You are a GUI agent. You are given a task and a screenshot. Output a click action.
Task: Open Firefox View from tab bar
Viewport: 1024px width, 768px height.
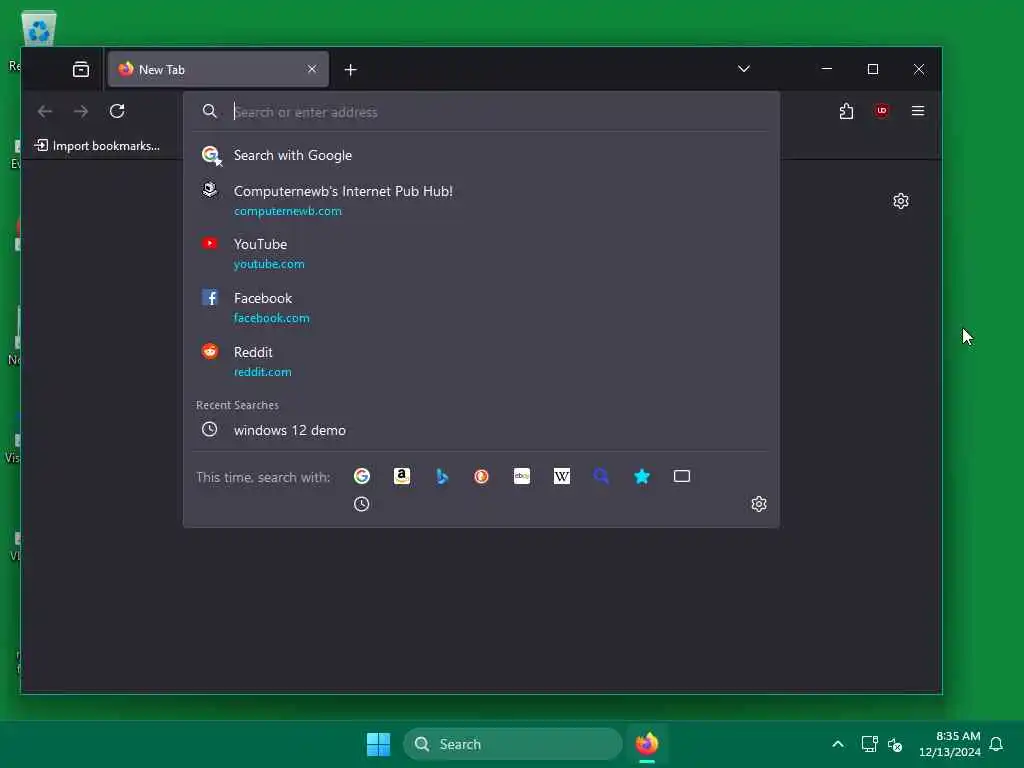click(x=81, y=69)
